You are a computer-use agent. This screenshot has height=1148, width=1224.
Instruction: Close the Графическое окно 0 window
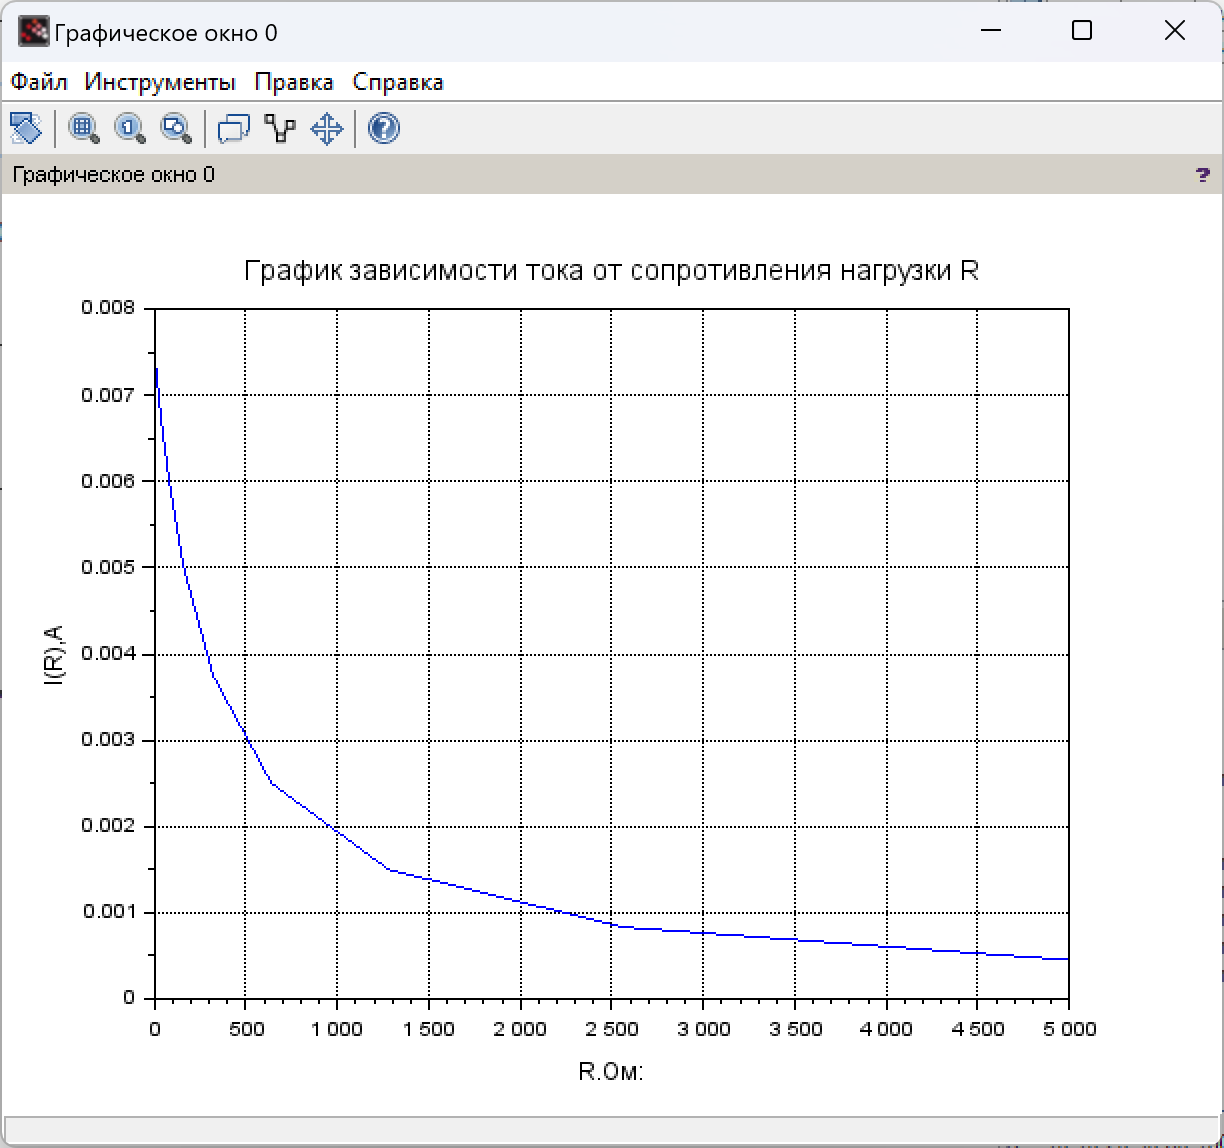click(1174, 31)
